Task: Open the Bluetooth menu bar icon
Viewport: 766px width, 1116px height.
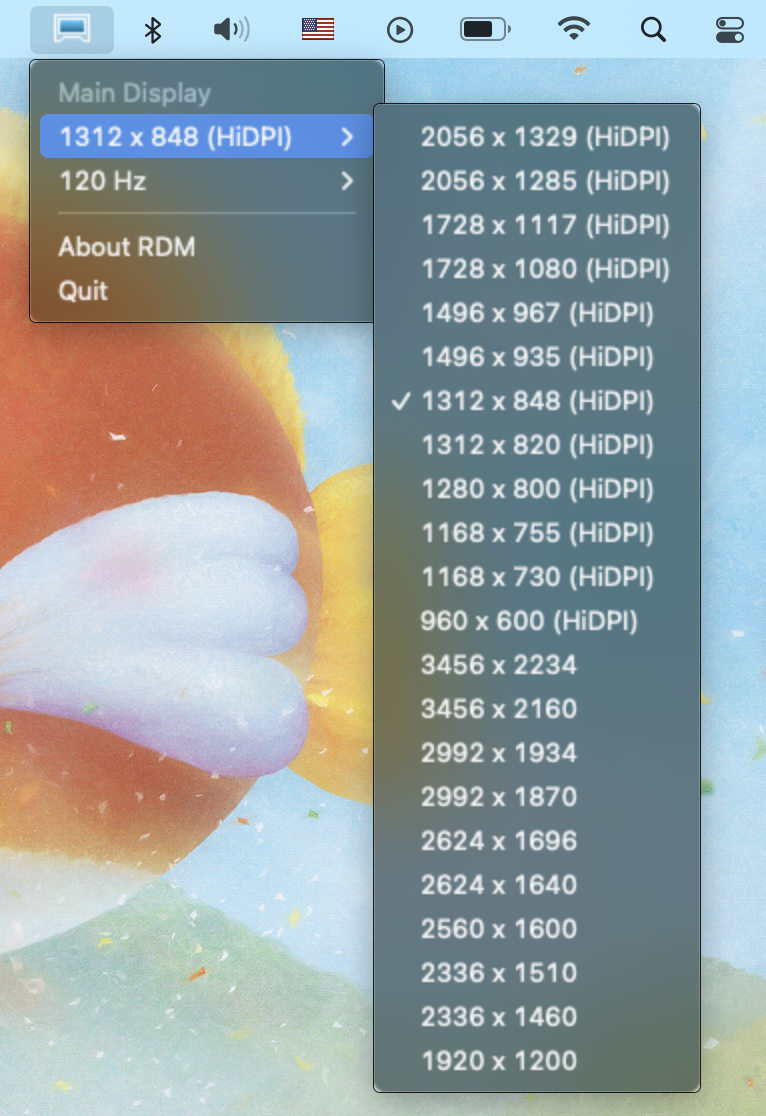Action: 152,30
